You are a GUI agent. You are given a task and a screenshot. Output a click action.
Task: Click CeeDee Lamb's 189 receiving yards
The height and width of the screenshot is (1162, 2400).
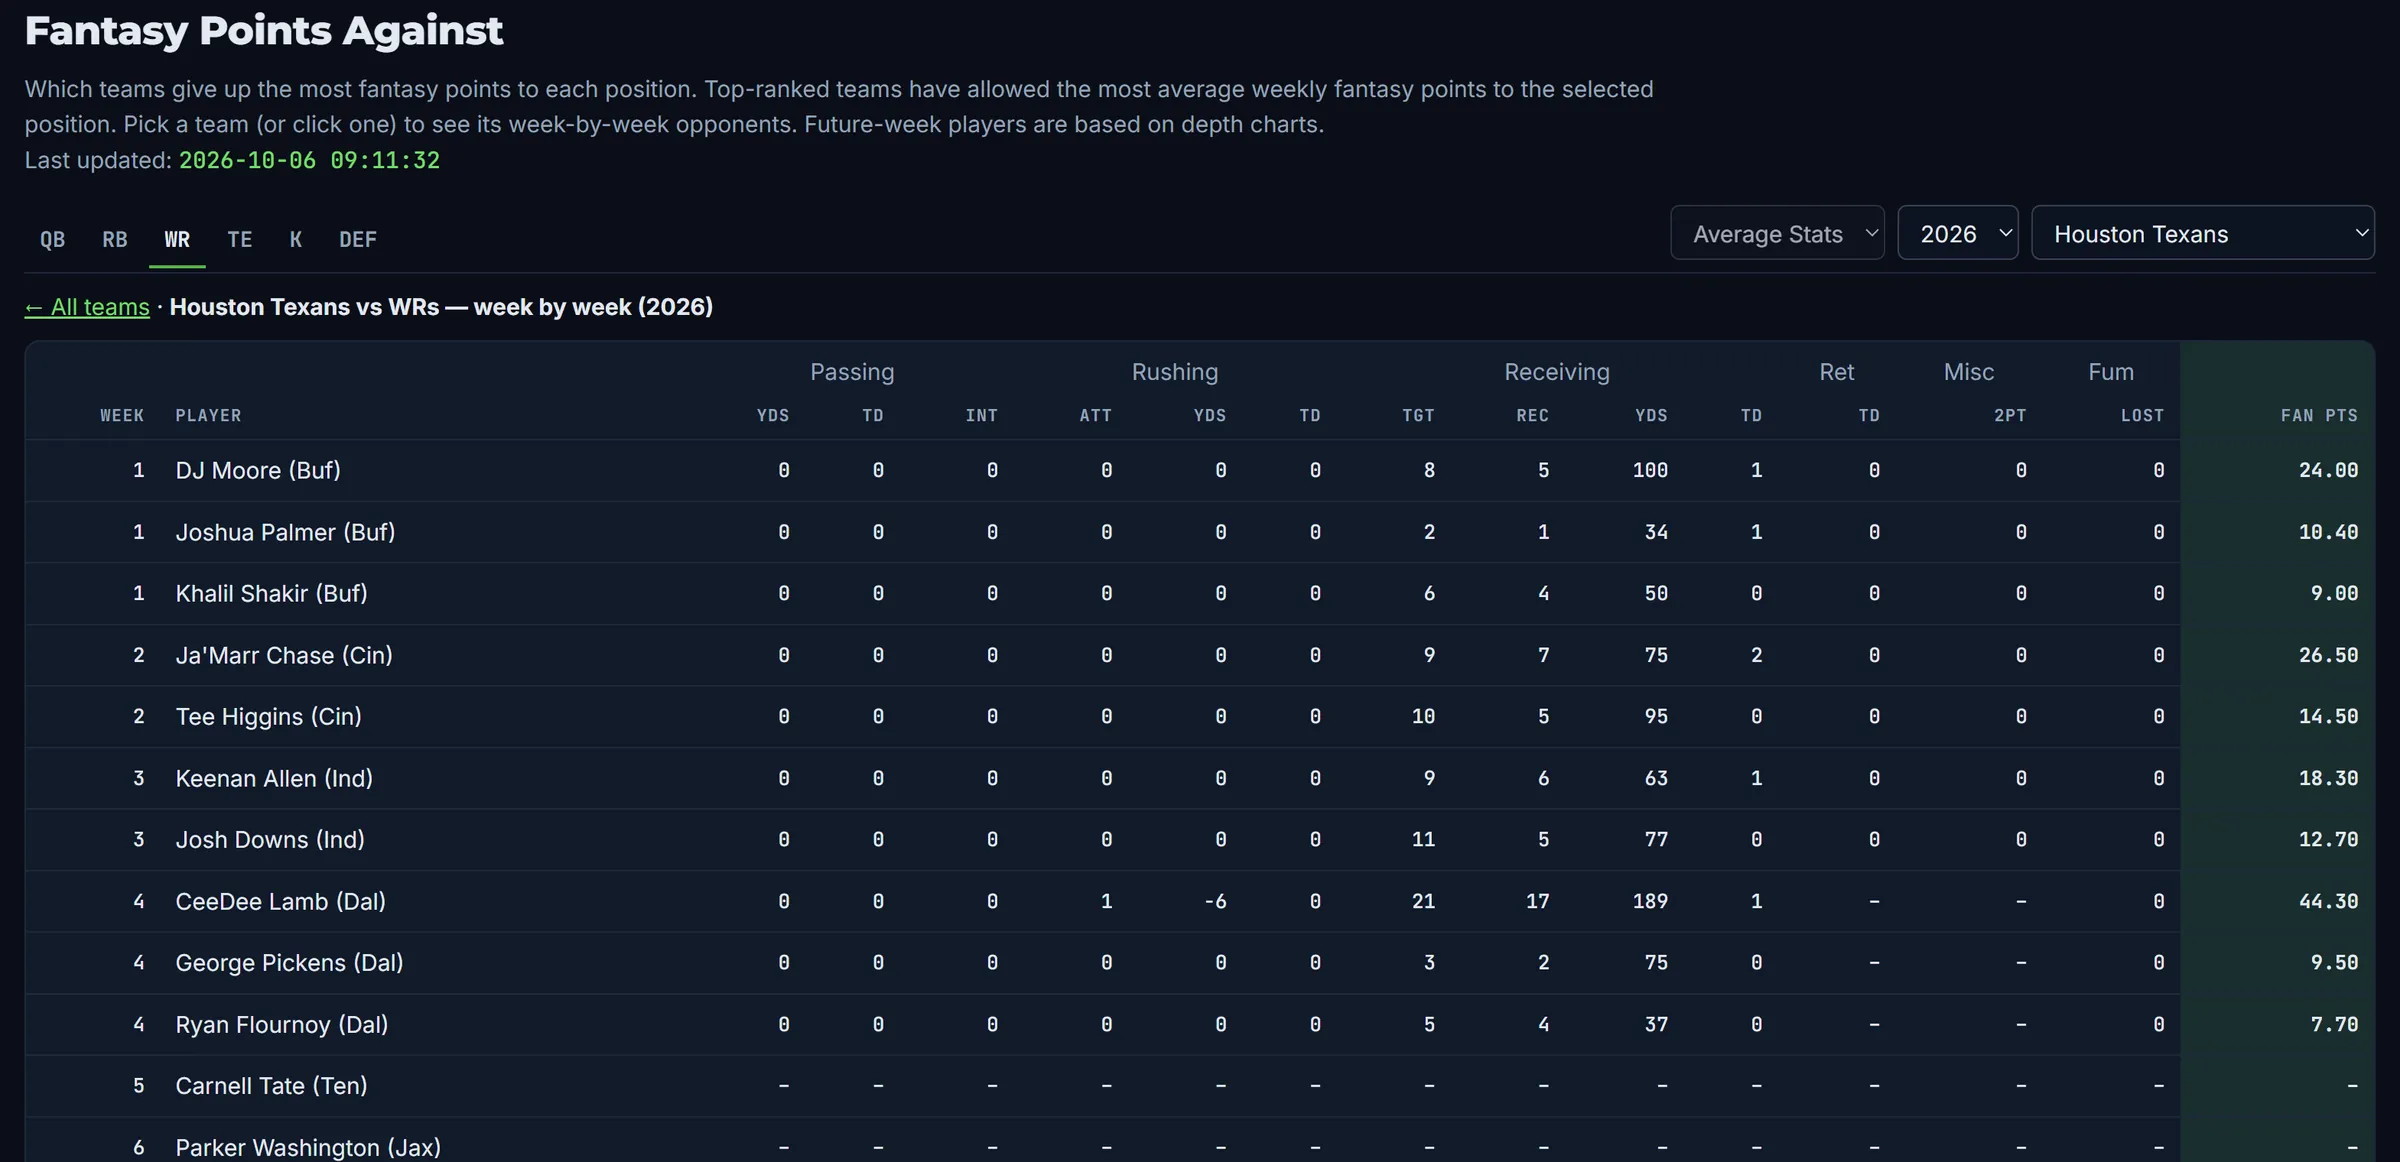coord(1650,901)
